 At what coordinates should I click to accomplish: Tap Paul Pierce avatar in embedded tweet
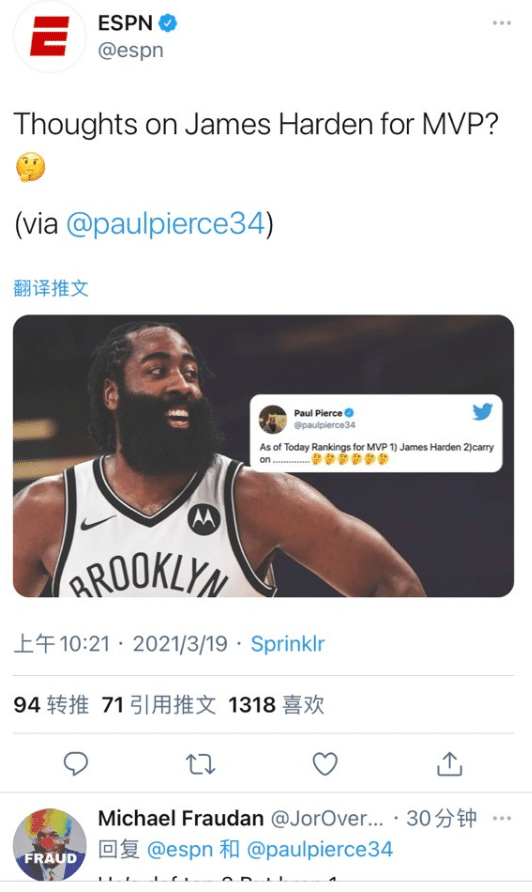[x=273, y=419]
